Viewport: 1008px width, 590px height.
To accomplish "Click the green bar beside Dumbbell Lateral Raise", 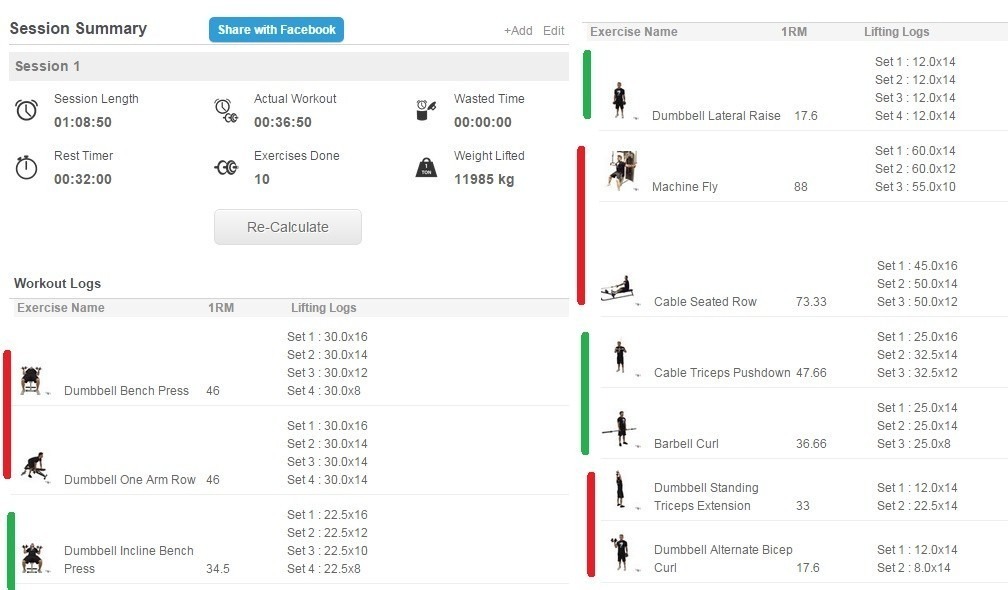I will [x=587, y=85].
